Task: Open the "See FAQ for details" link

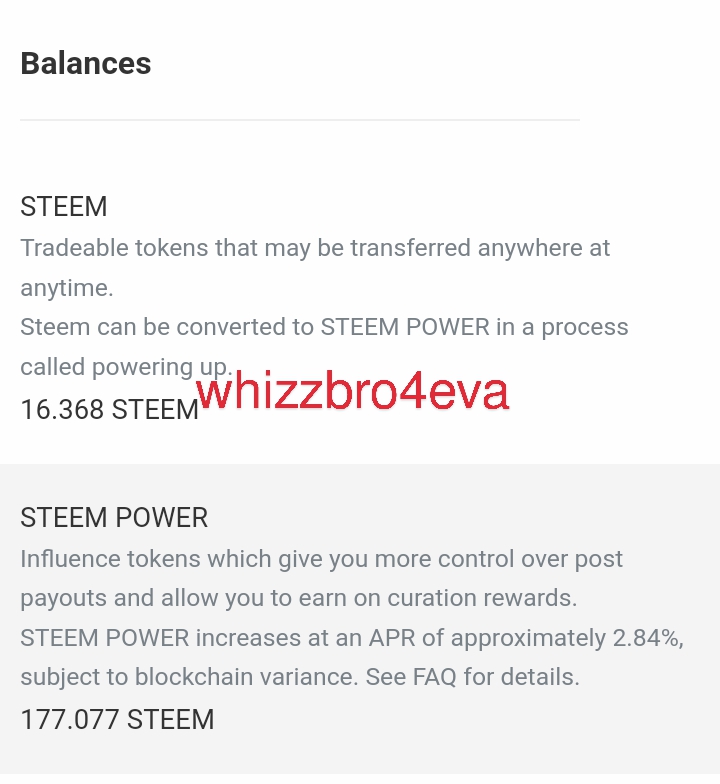Action: 472,677
